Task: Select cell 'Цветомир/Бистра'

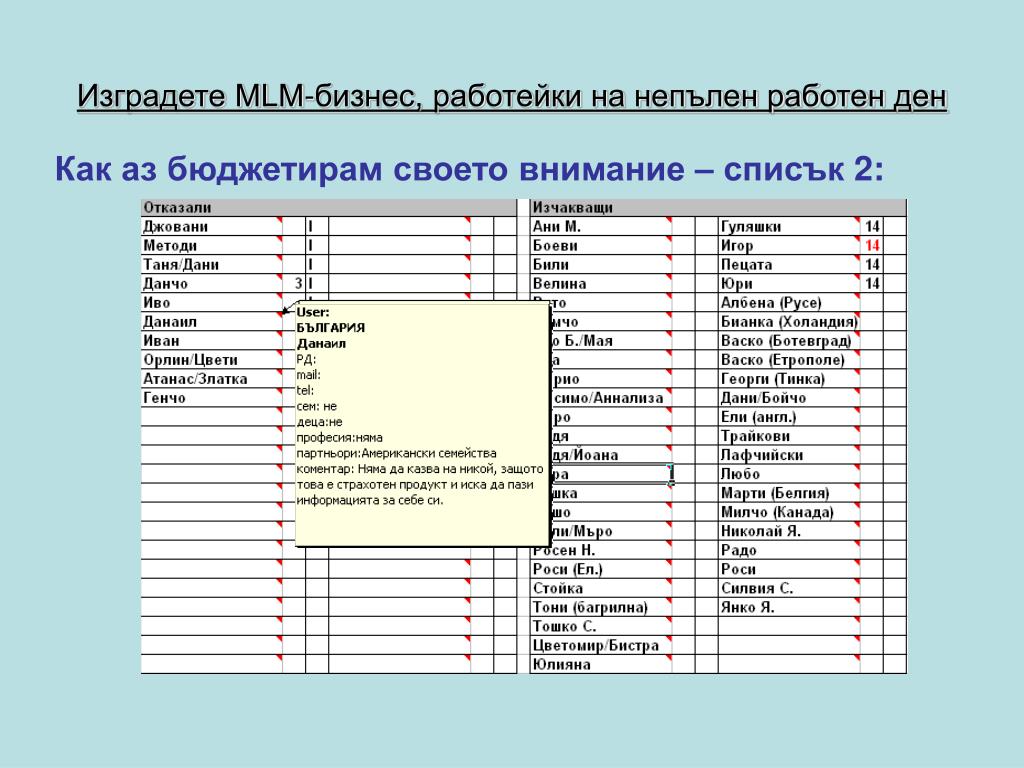Action: 601,645
